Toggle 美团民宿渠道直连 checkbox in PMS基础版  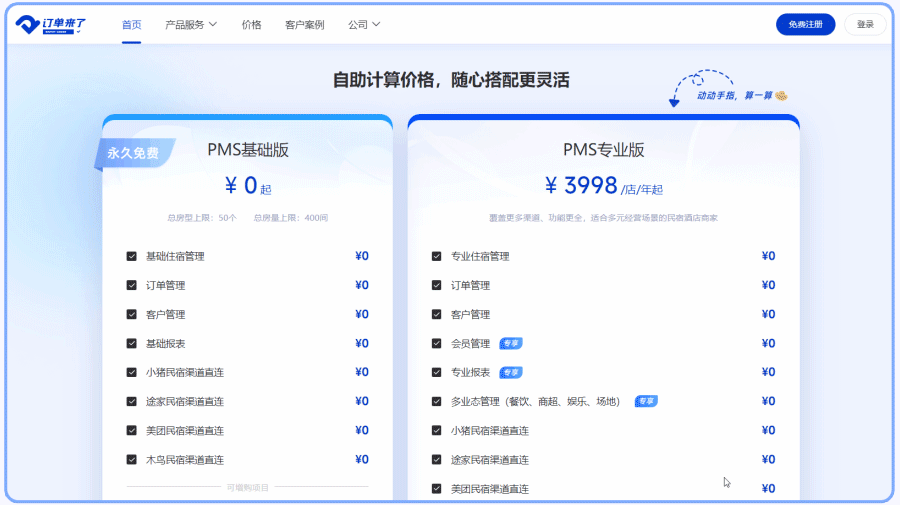[131, 430]
